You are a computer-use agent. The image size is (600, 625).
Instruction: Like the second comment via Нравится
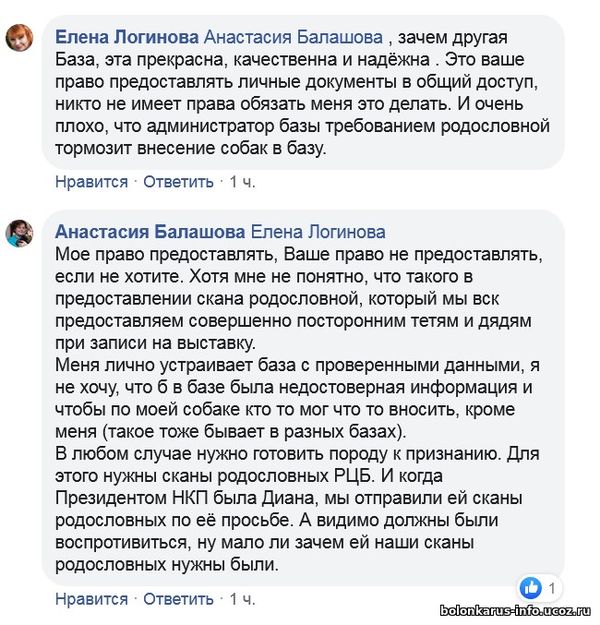pyautogui.click(x=91, y=599)
